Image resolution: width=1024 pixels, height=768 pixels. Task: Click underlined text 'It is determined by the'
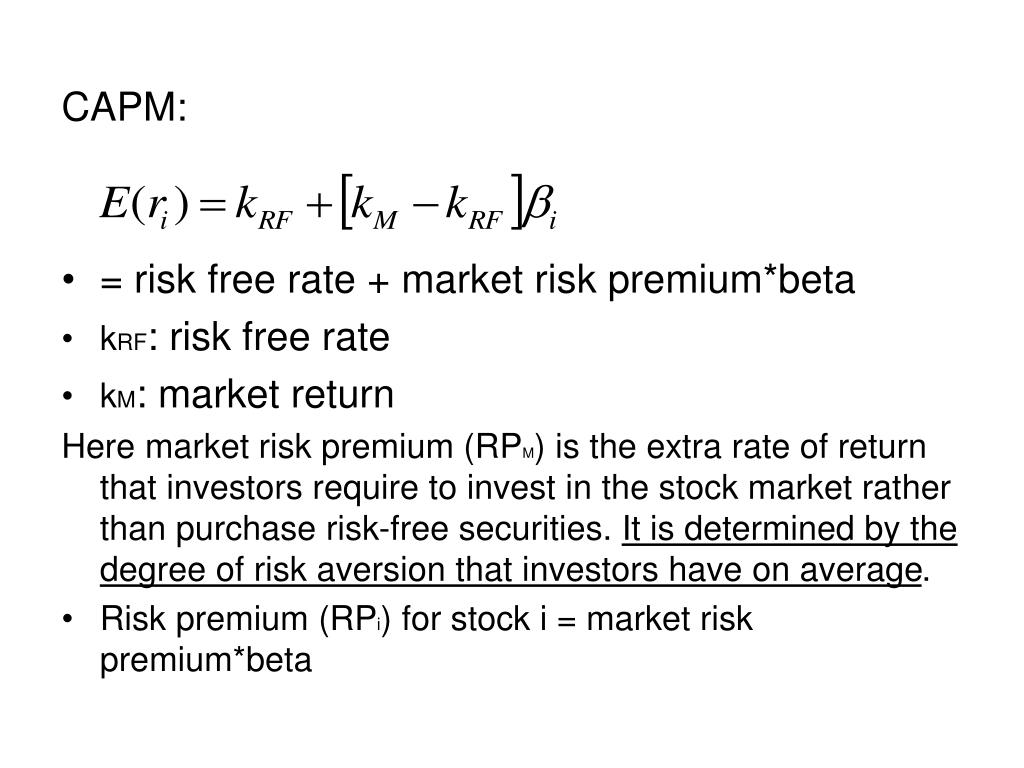(790, 530)
